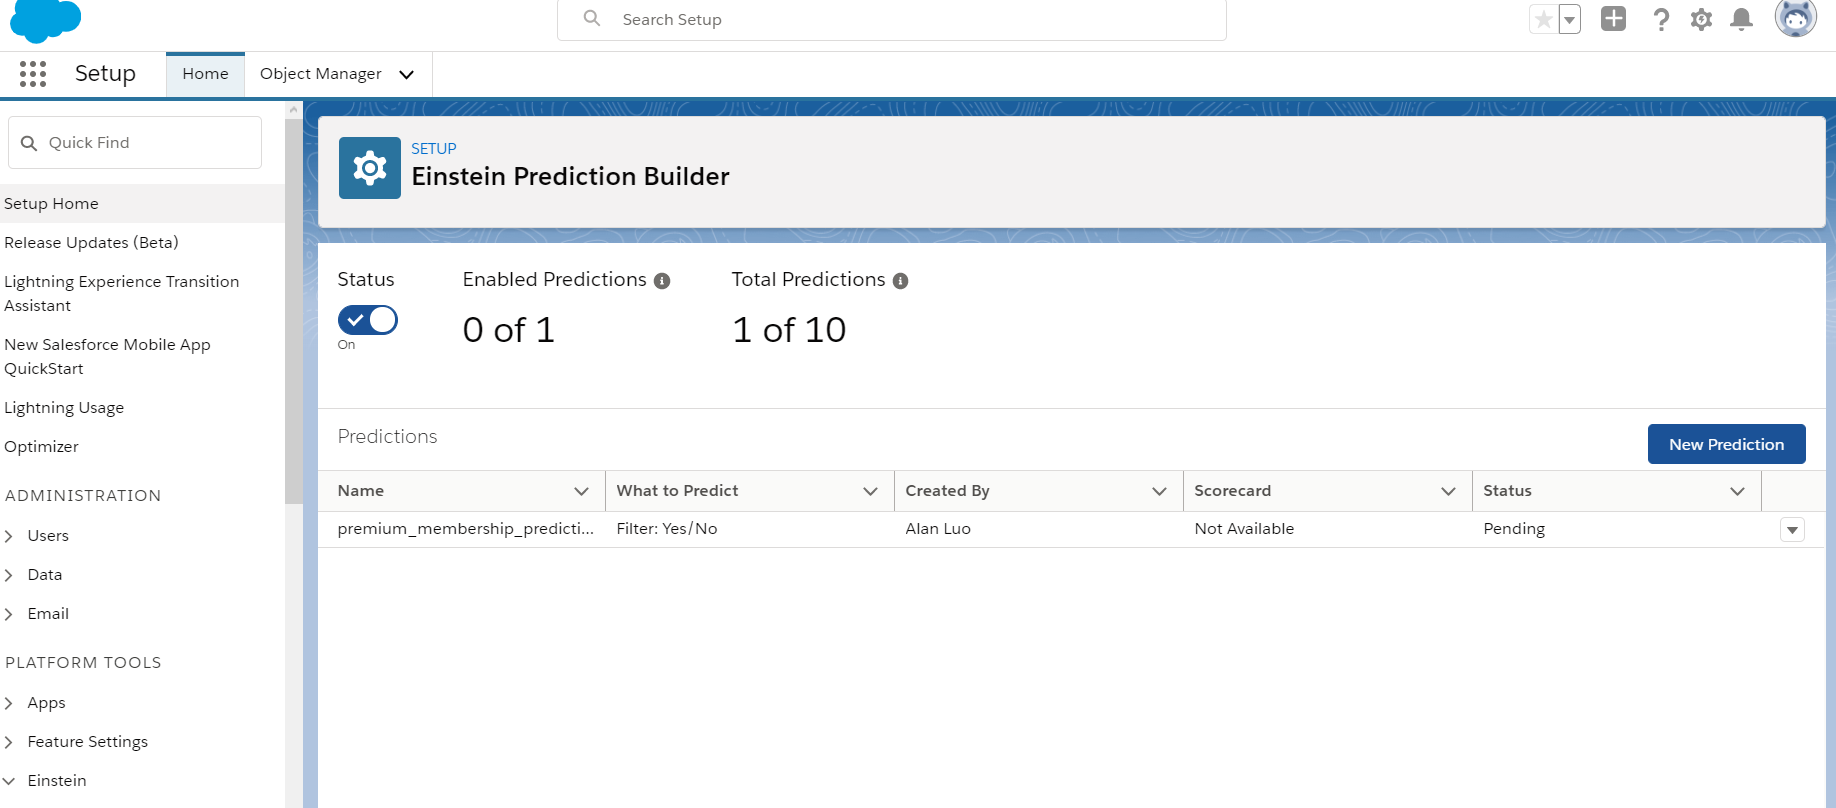
Task: Open the setup gear menu icon
Action: pos(1701,19)
